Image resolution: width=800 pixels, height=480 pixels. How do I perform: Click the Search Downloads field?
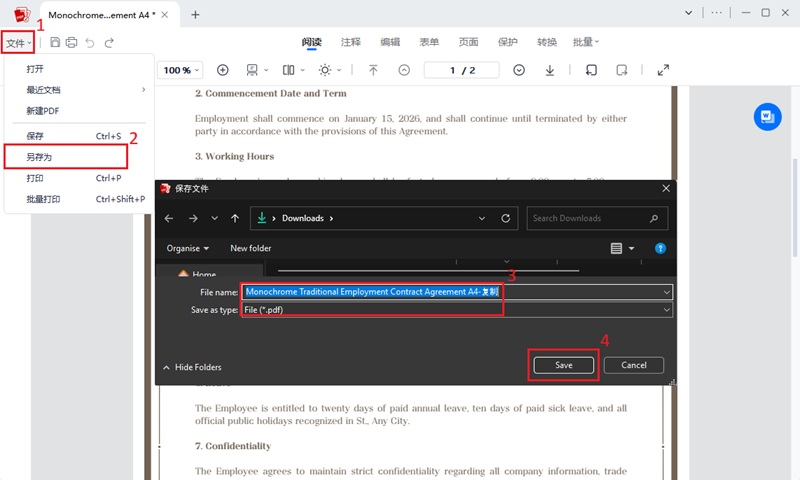coord(597,218)
